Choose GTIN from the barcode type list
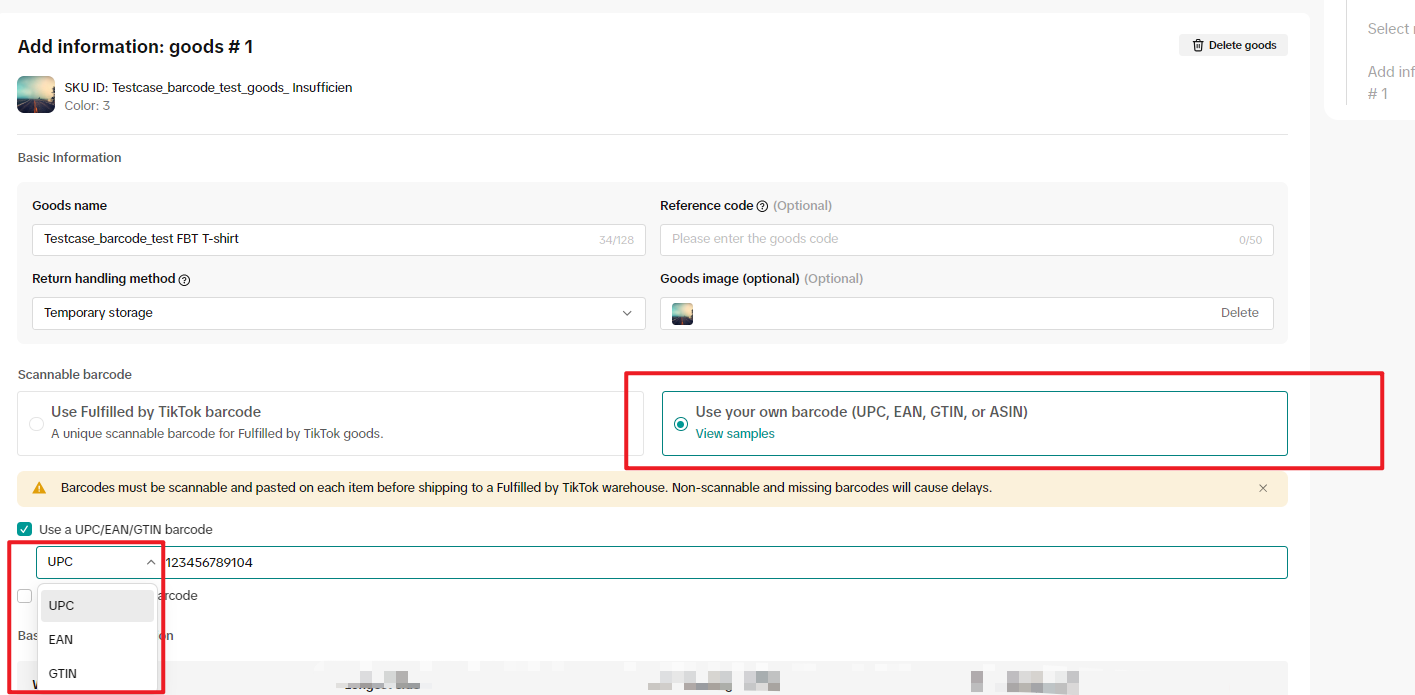Image resolution: width=1415 pixels, height=695 pixels. pyautogui.click(x=97, y=674)
